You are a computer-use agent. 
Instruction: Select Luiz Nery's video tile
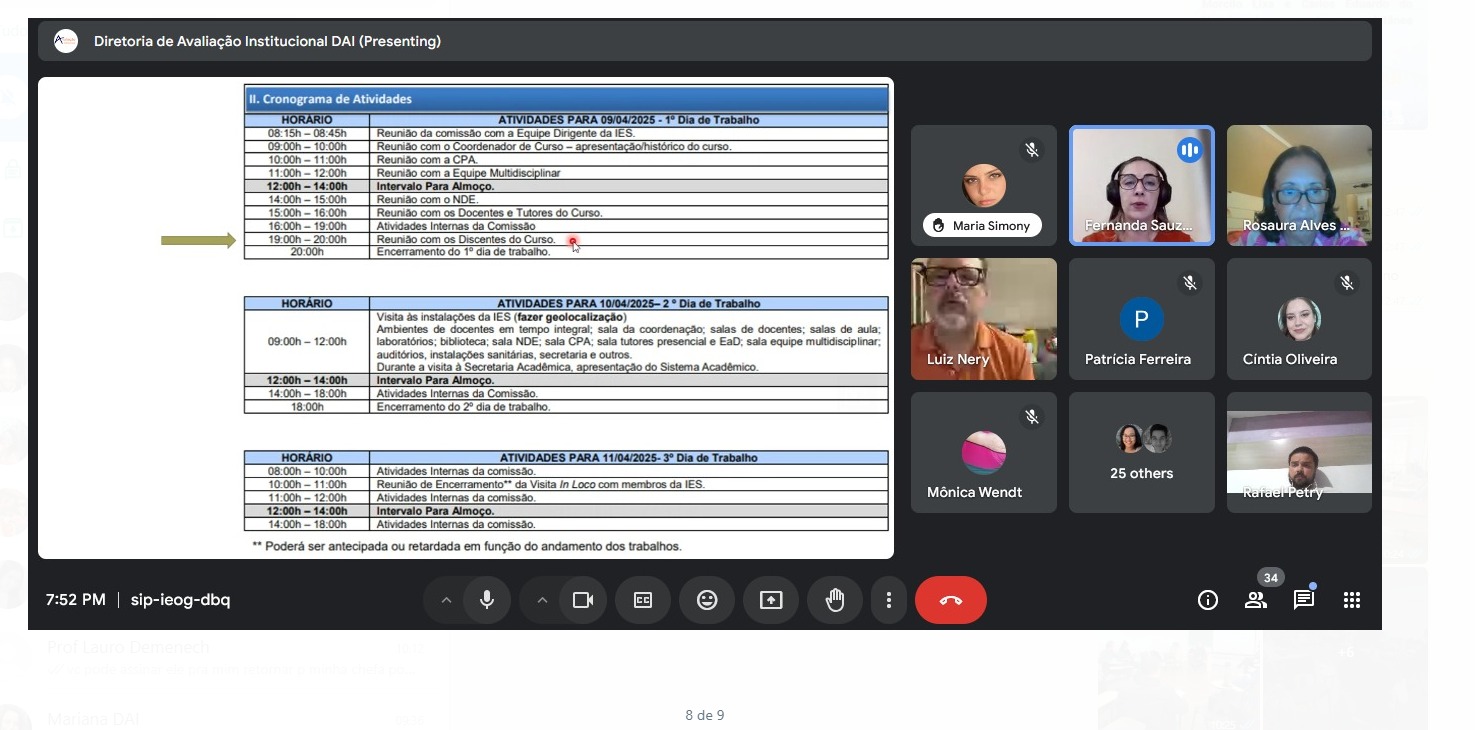click(x=983, y=318)
